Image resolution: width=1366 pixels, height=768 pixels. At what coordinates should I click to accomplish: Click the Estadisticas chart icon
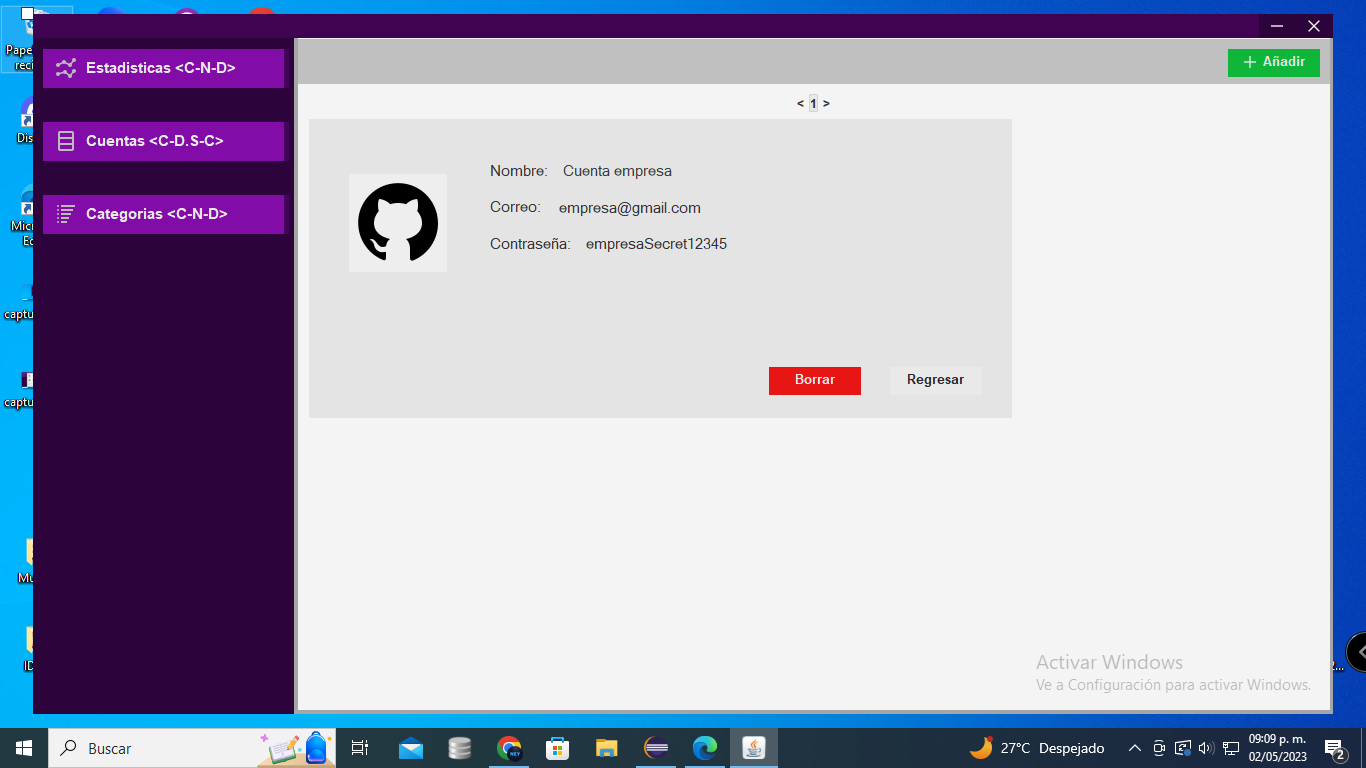pos(66,68)
